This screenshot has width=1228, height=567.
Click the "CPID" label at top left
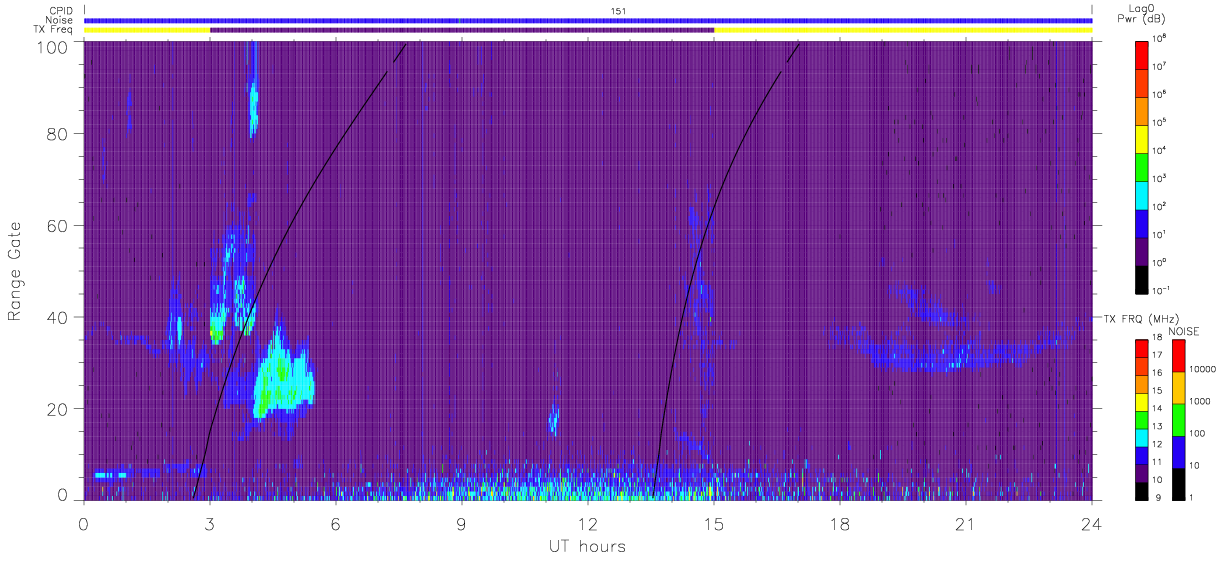point(63,10)
